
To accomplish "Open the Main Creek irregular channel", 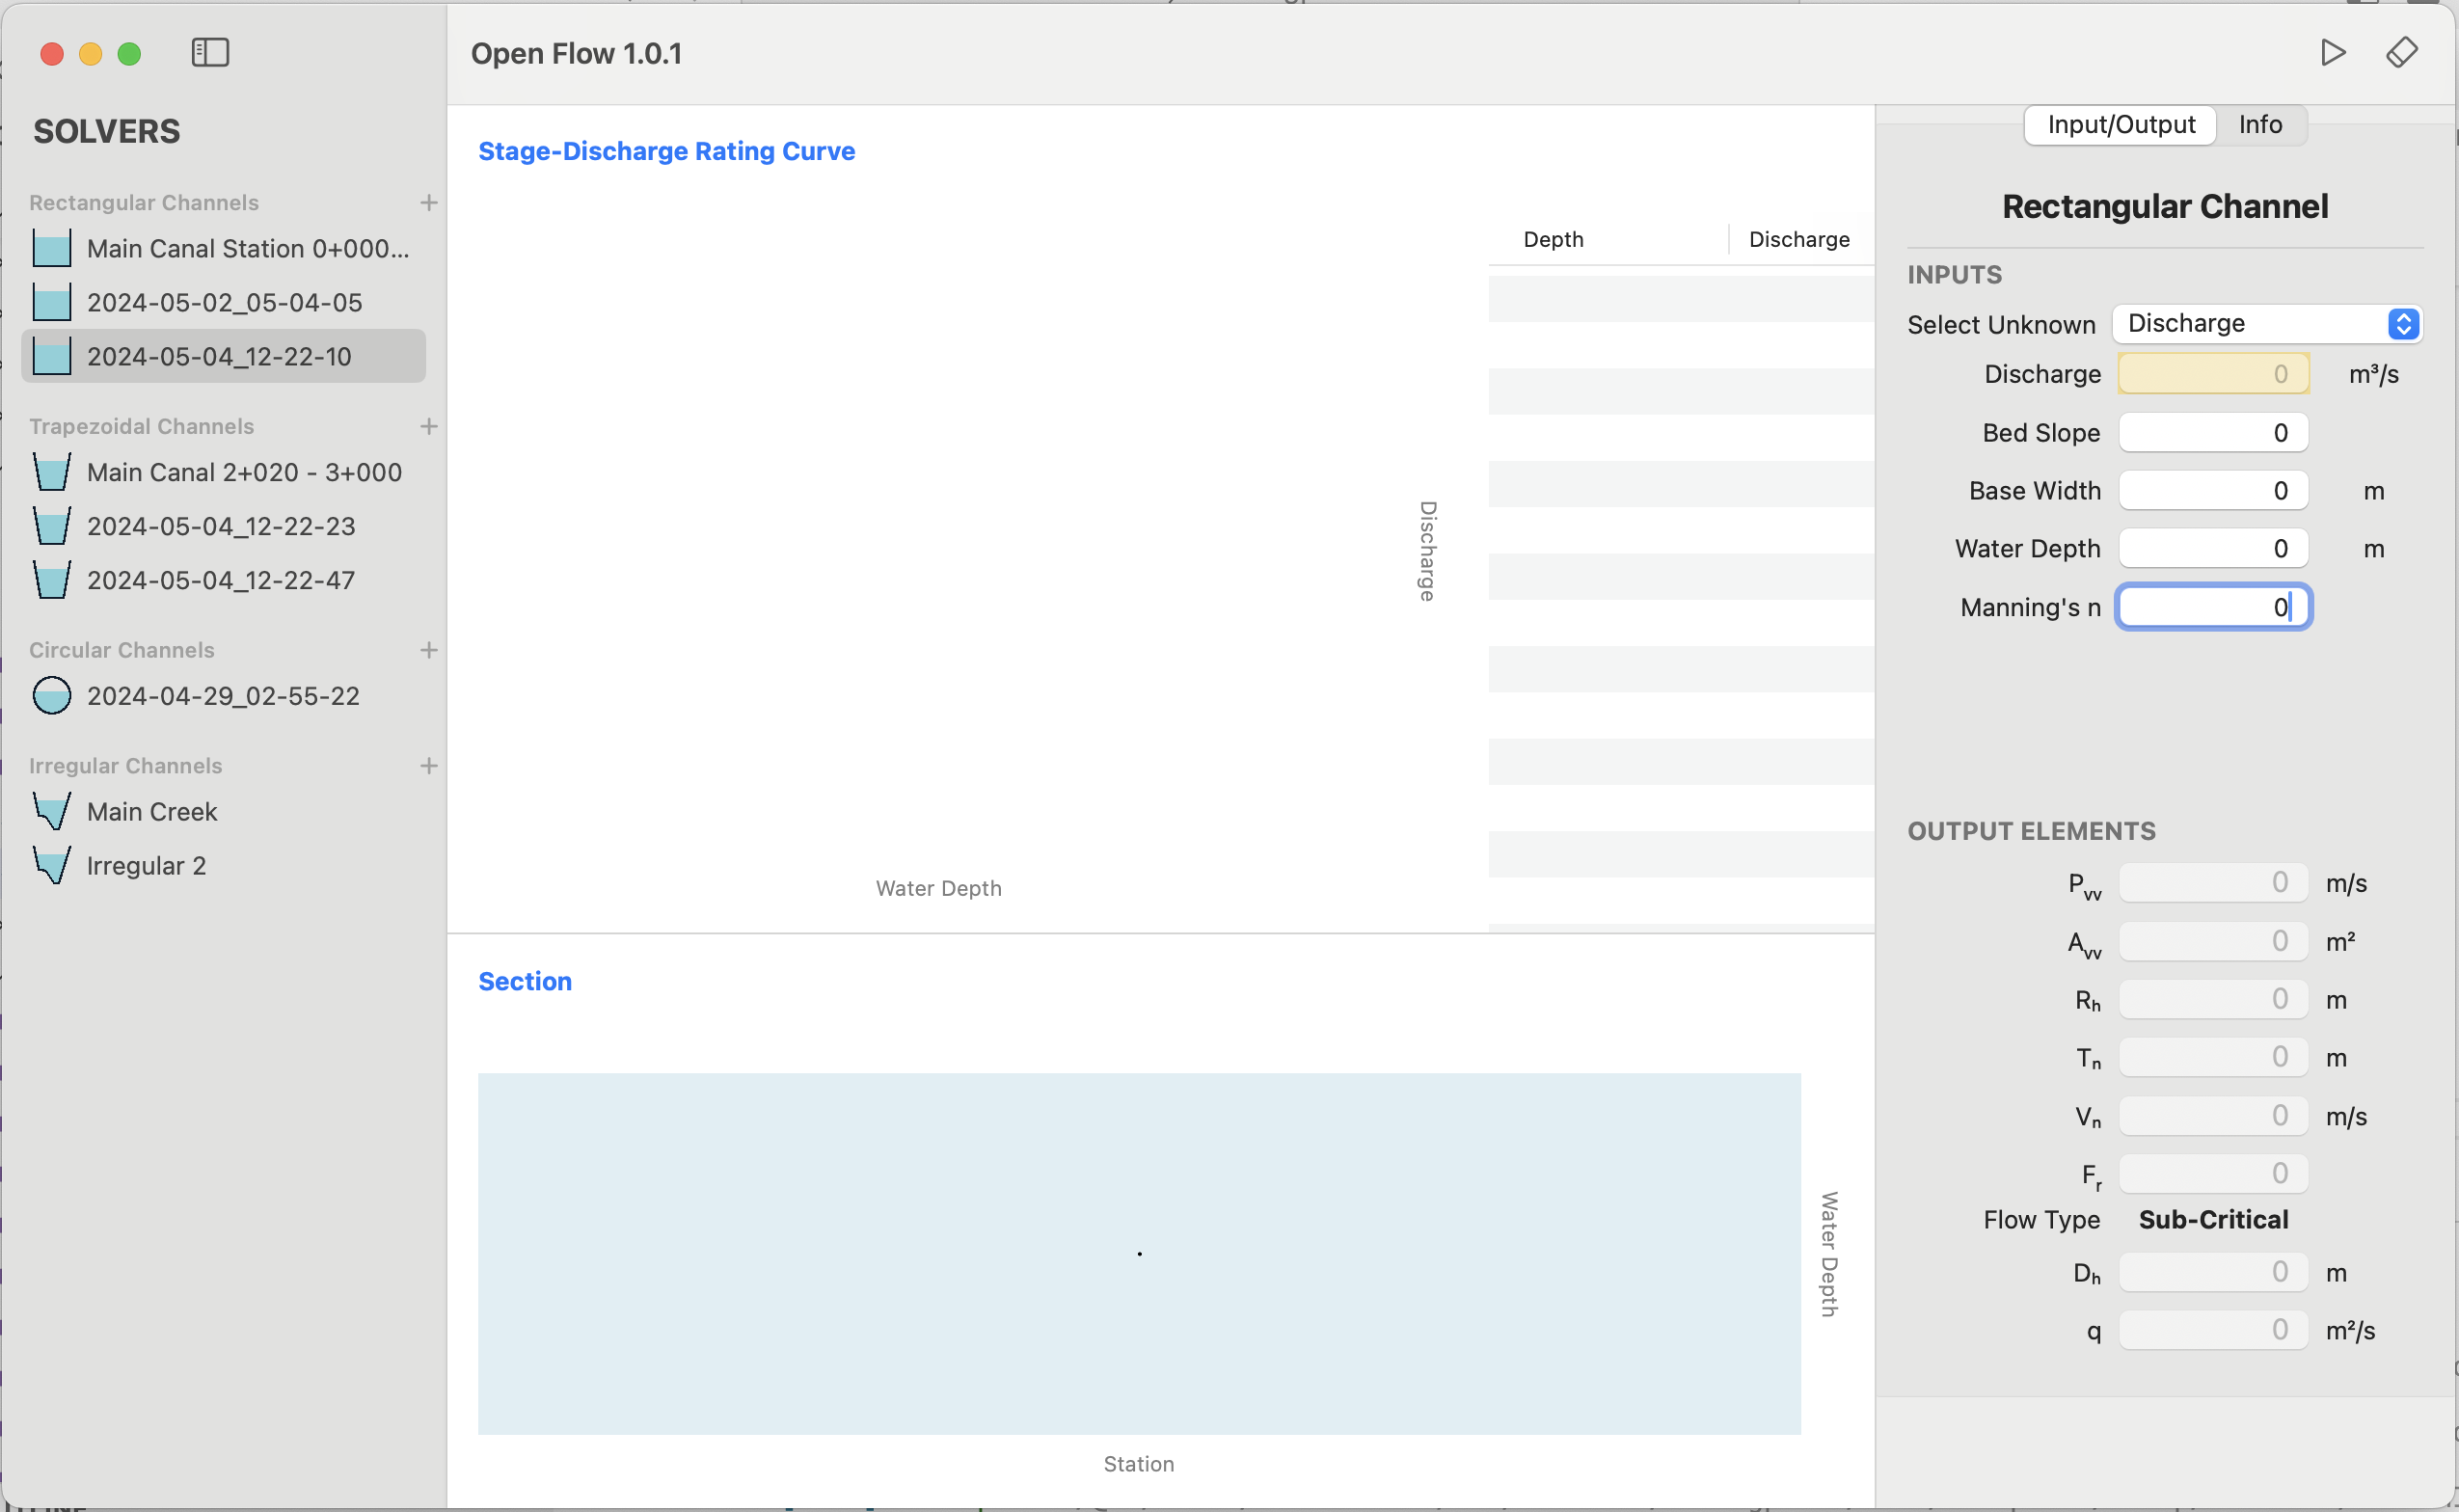I will point(224,812).
